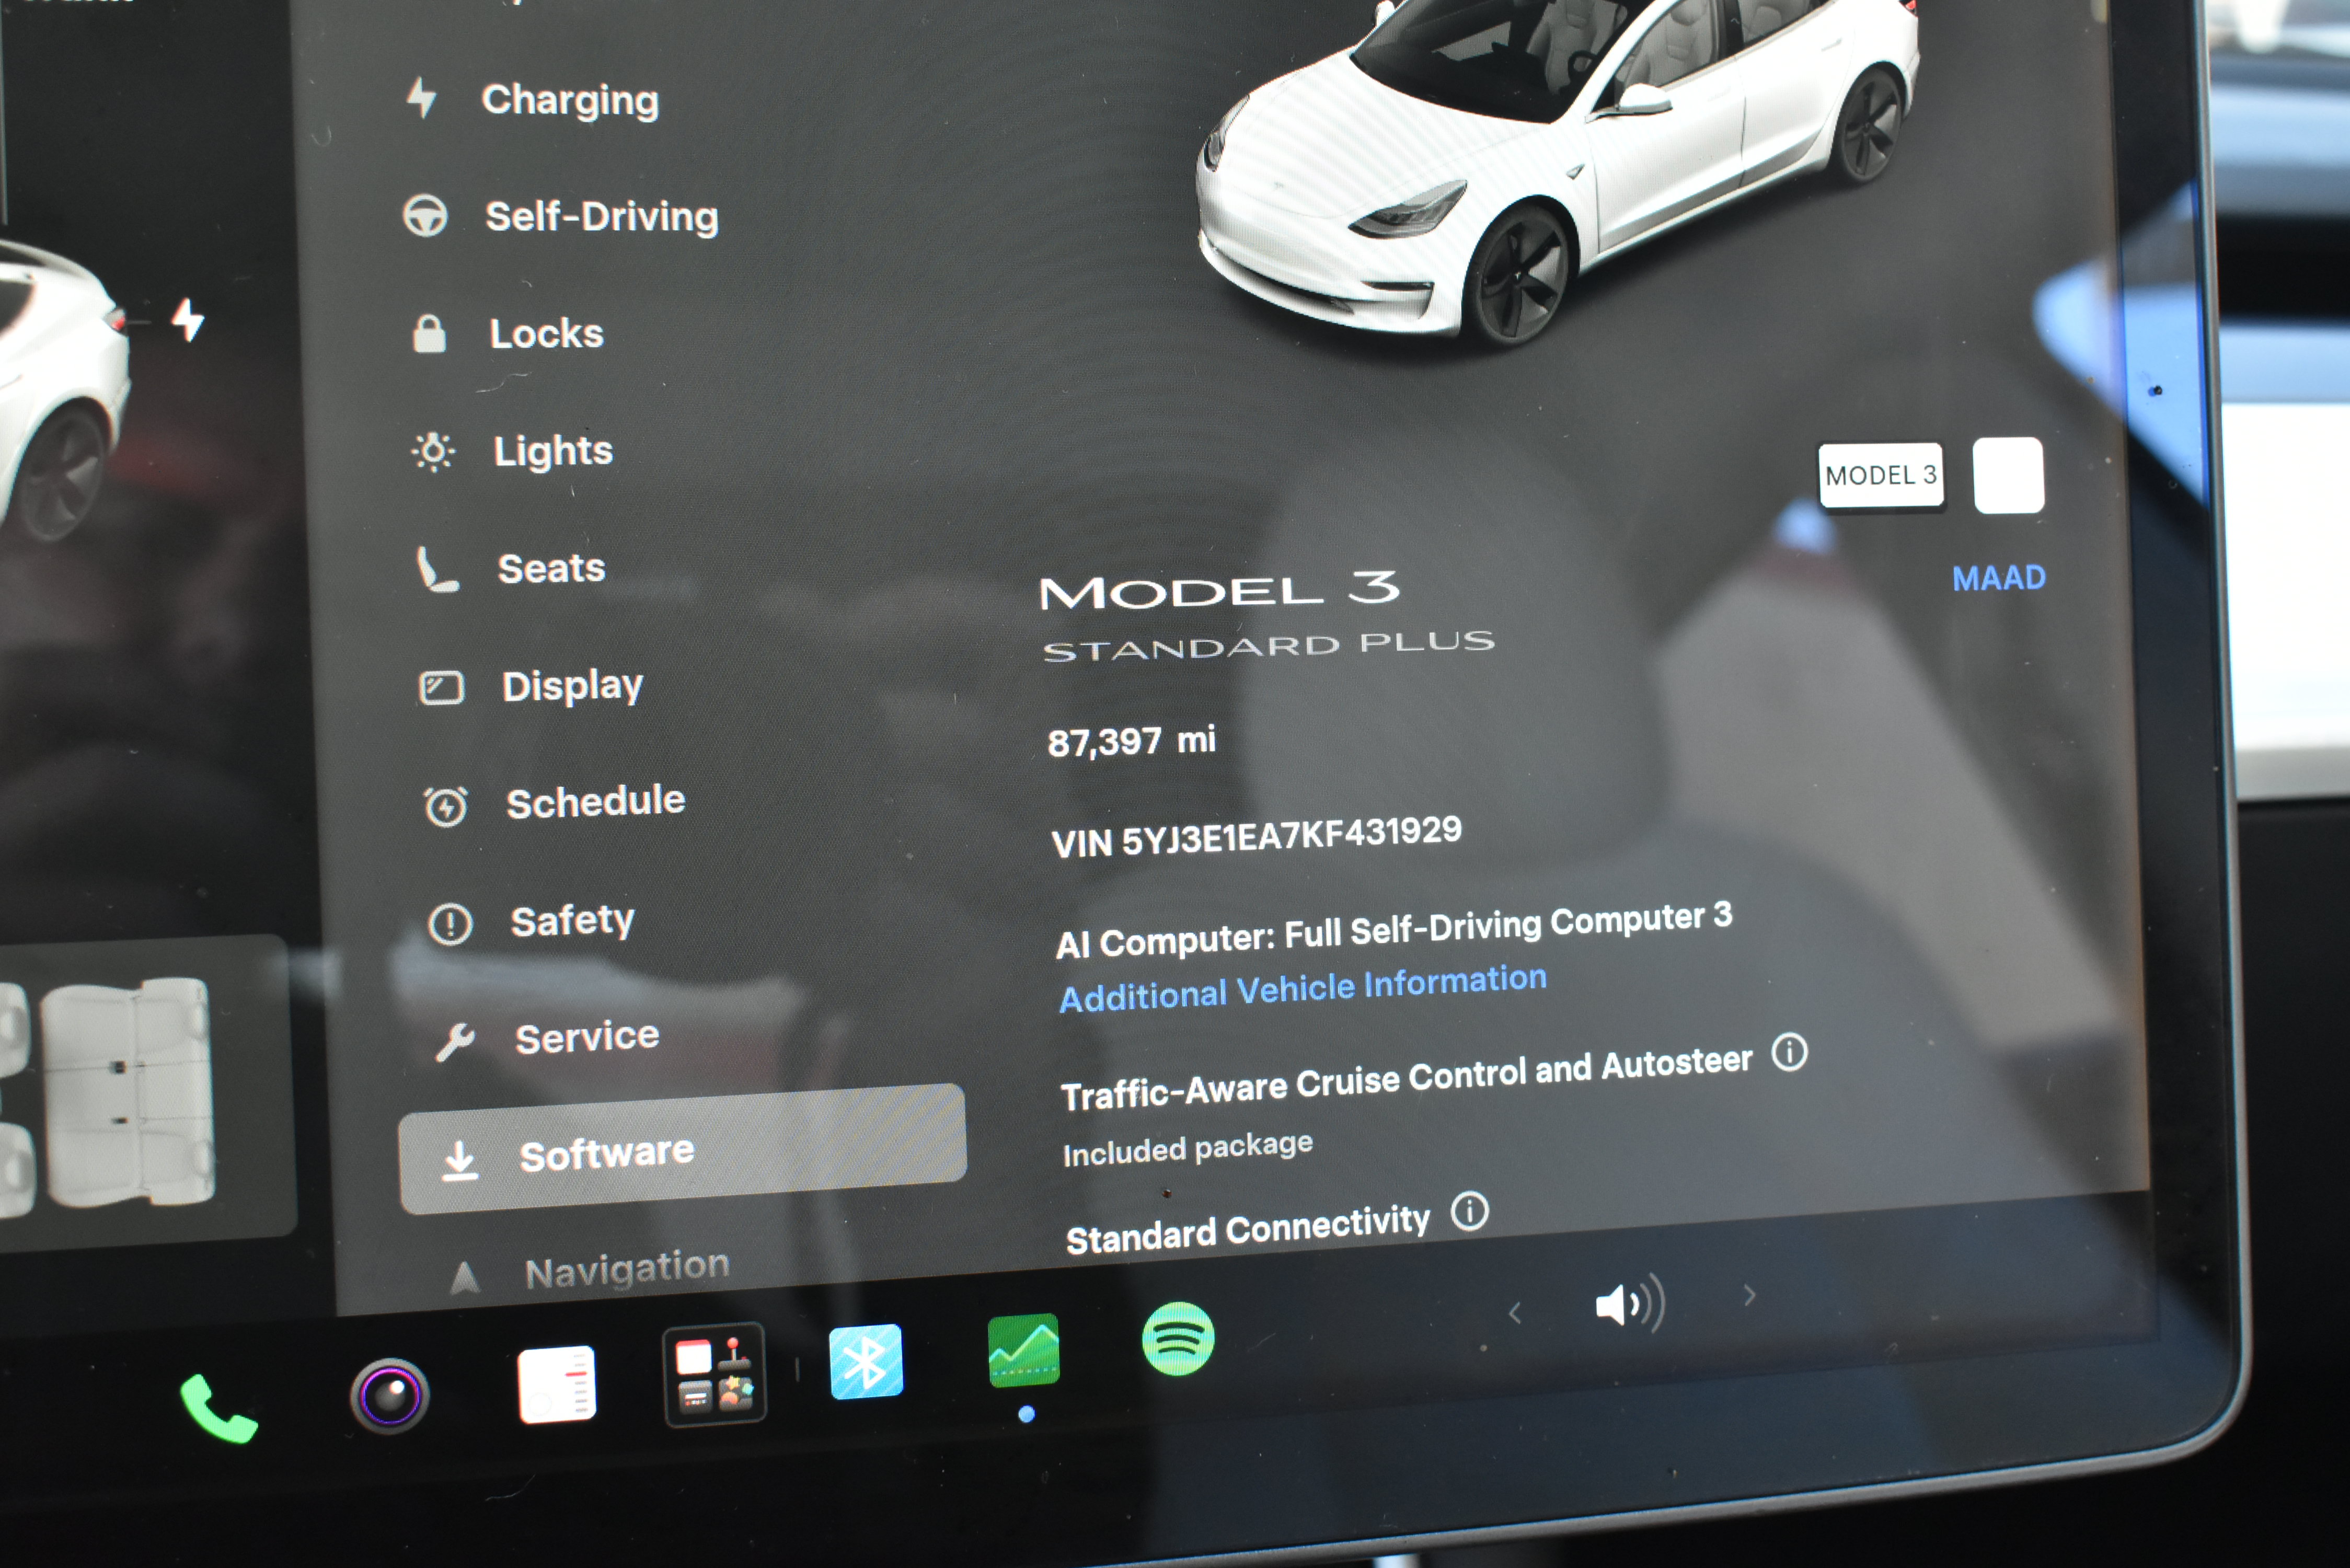The width and height of the screenshot is (2350, 1568).
Task: Open the Phone app icon
Action: [x=219, y=1408]
